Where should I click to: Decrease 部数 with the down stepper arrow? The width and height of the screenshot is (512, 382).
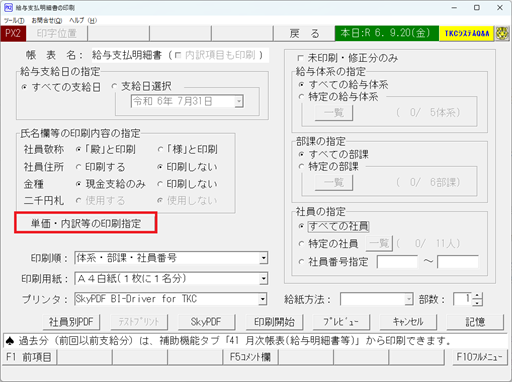477,302
